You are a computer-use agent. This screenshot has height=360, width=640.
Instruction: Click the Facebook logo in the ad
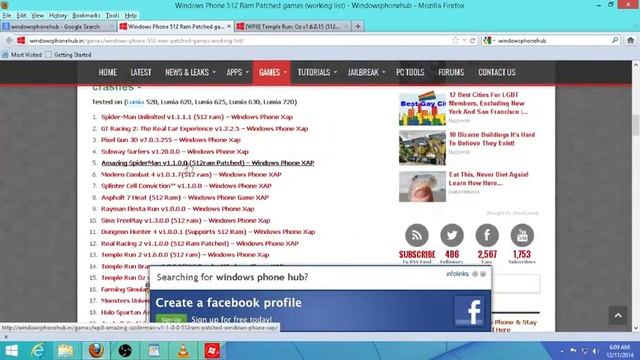(469, 311)
